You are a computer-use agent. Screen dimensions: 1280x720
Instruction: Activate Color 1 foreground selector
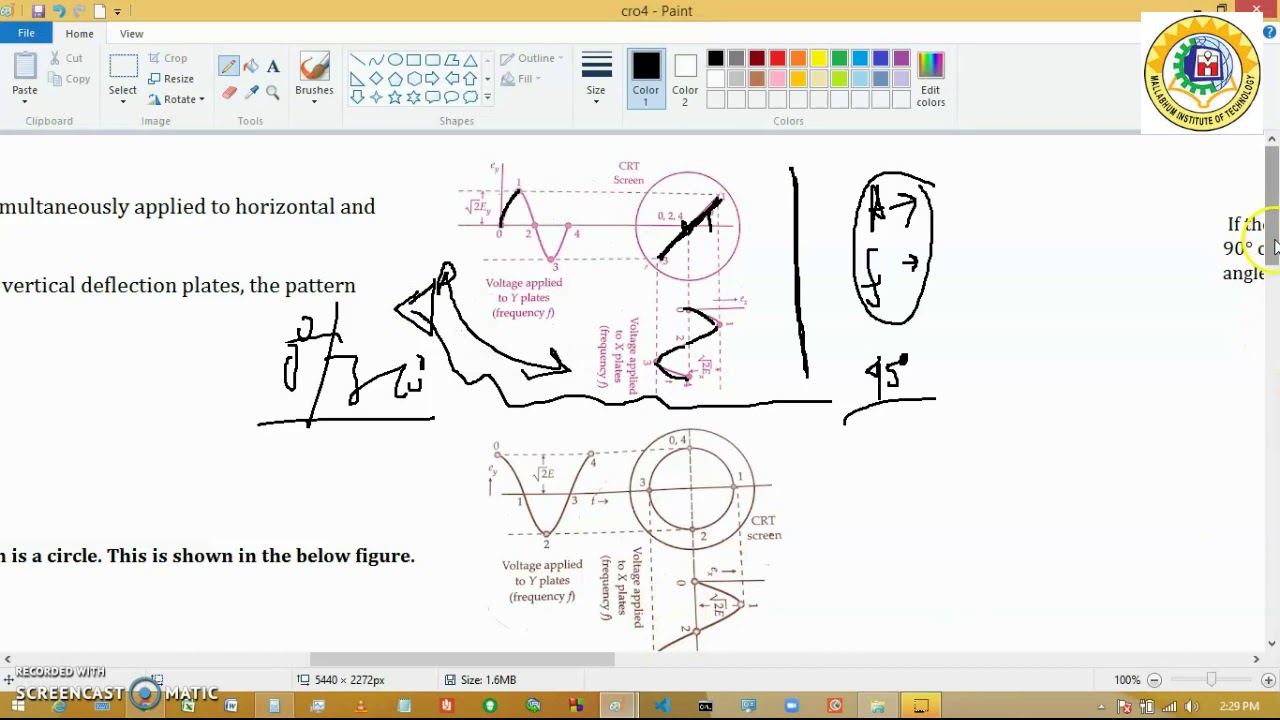[x=646, y=78]
